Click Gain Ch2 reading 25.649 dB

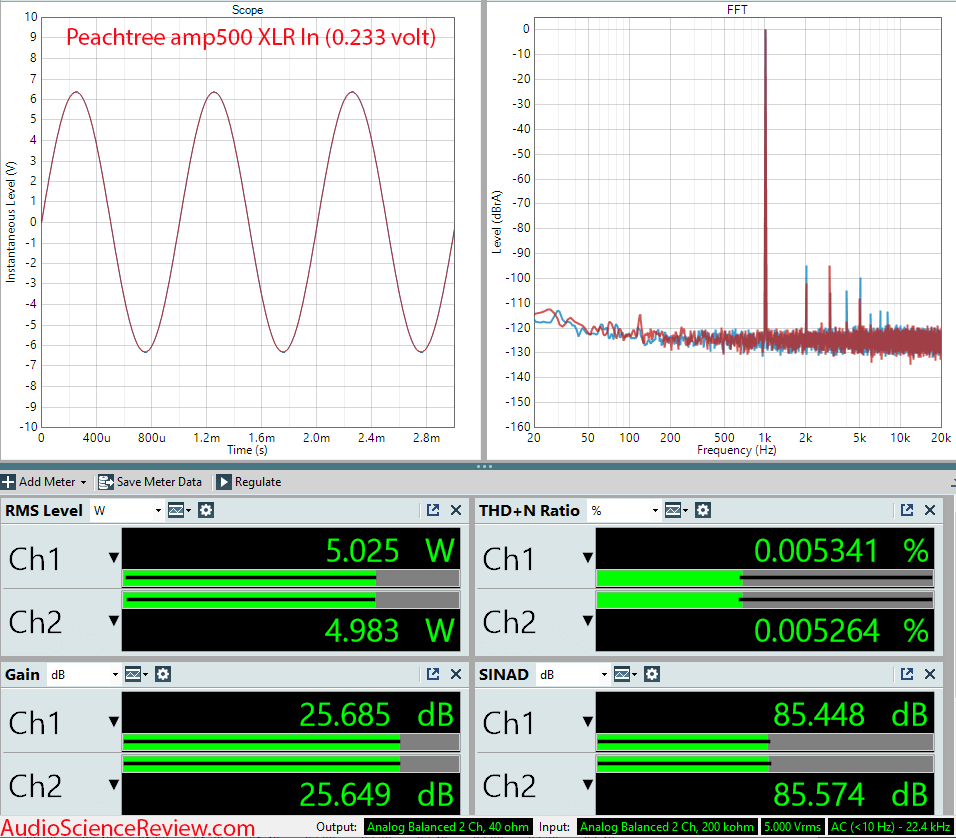click(377, 794)
